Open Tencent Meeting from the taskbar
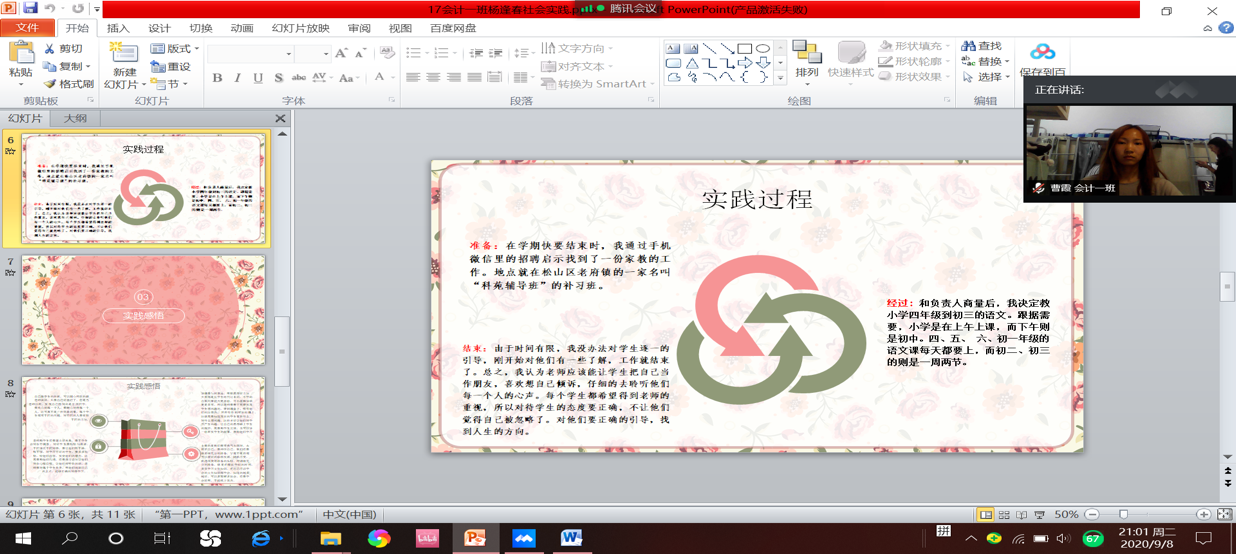The width and height of the screenshot is (1236, 554). pos(523,538)
